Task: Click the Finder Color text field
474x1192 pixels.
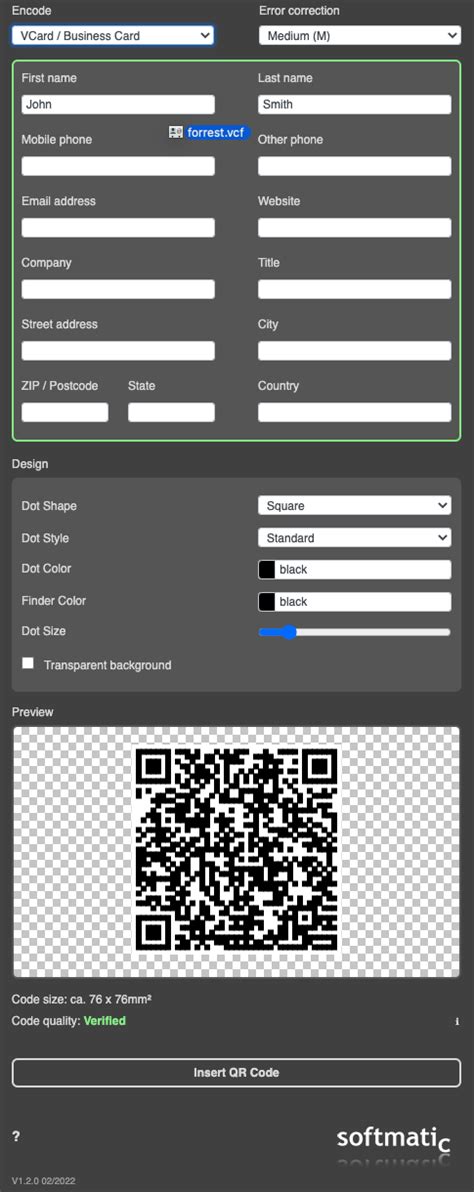Action: tap(363, 601)
